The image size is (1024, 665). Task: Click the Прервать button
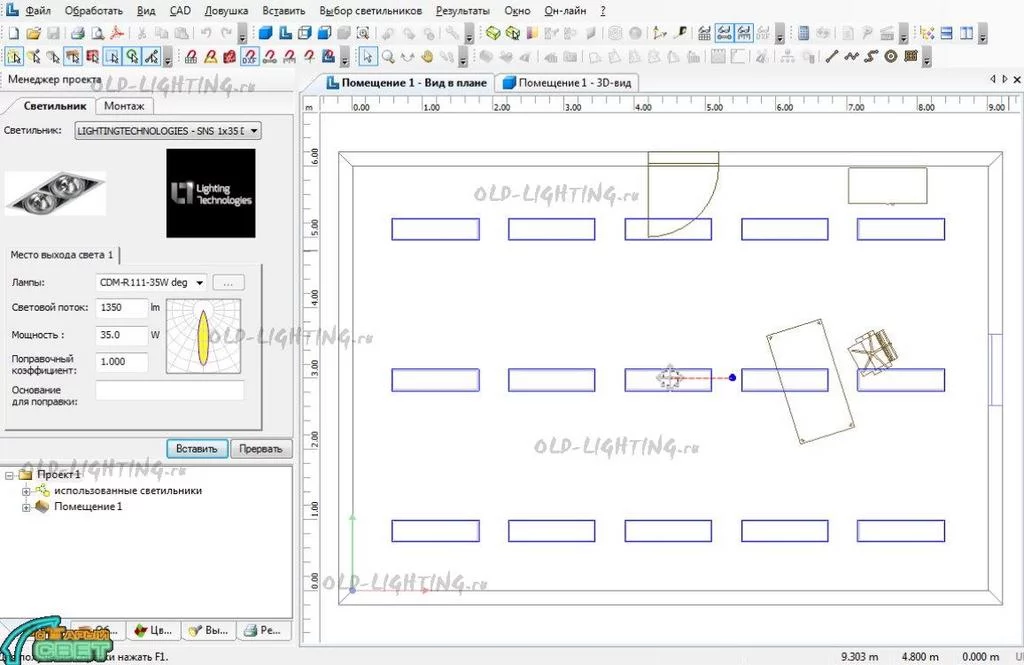[x=261, y=449]
